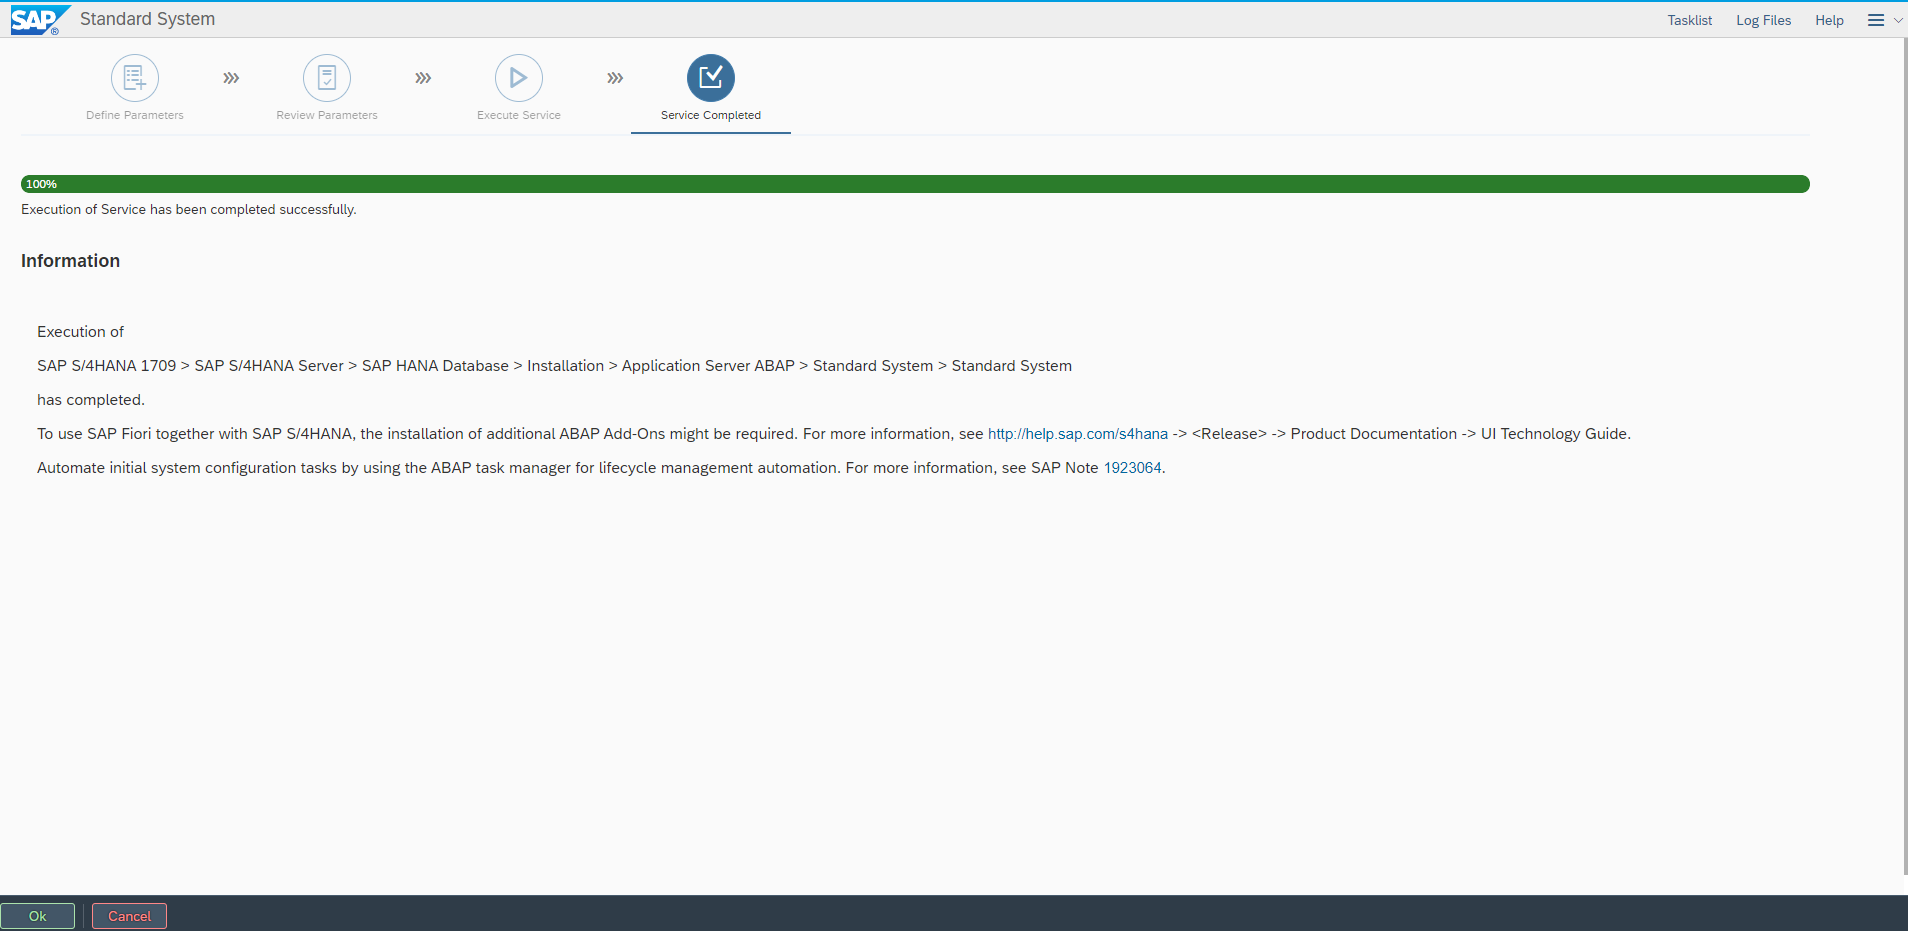This screenshot has height=931, width=1908.
Task: Follow the help.sap.com/s4hana link
Action: [x=1077, y=434]
